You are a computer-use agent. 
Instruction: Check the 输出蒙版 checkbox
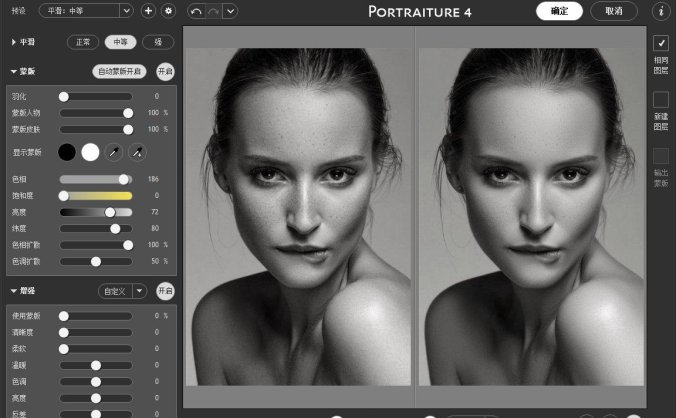pos(661,156)
